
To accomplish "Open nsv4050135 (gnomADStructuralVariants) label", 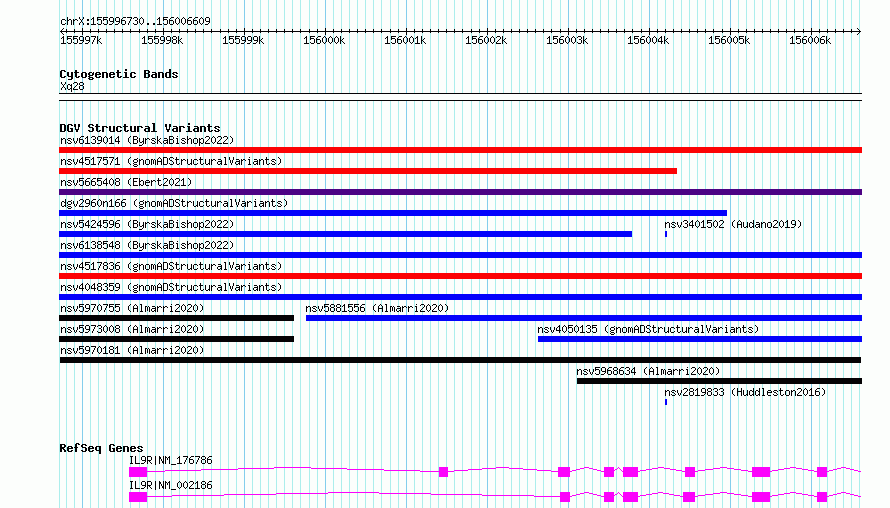I will (648, 329).
